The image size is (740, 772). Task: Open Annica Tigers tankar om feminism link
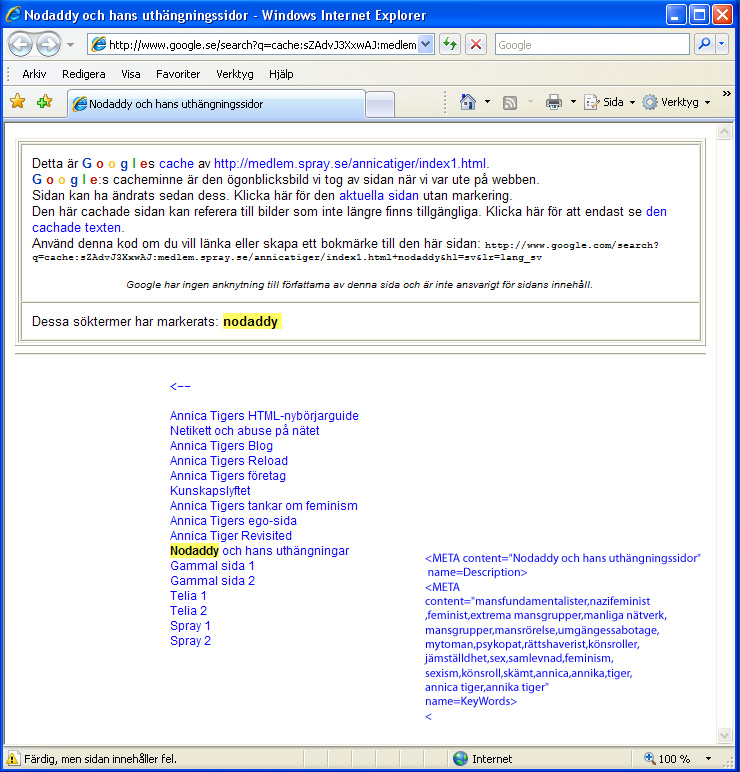tap(264, 506)
